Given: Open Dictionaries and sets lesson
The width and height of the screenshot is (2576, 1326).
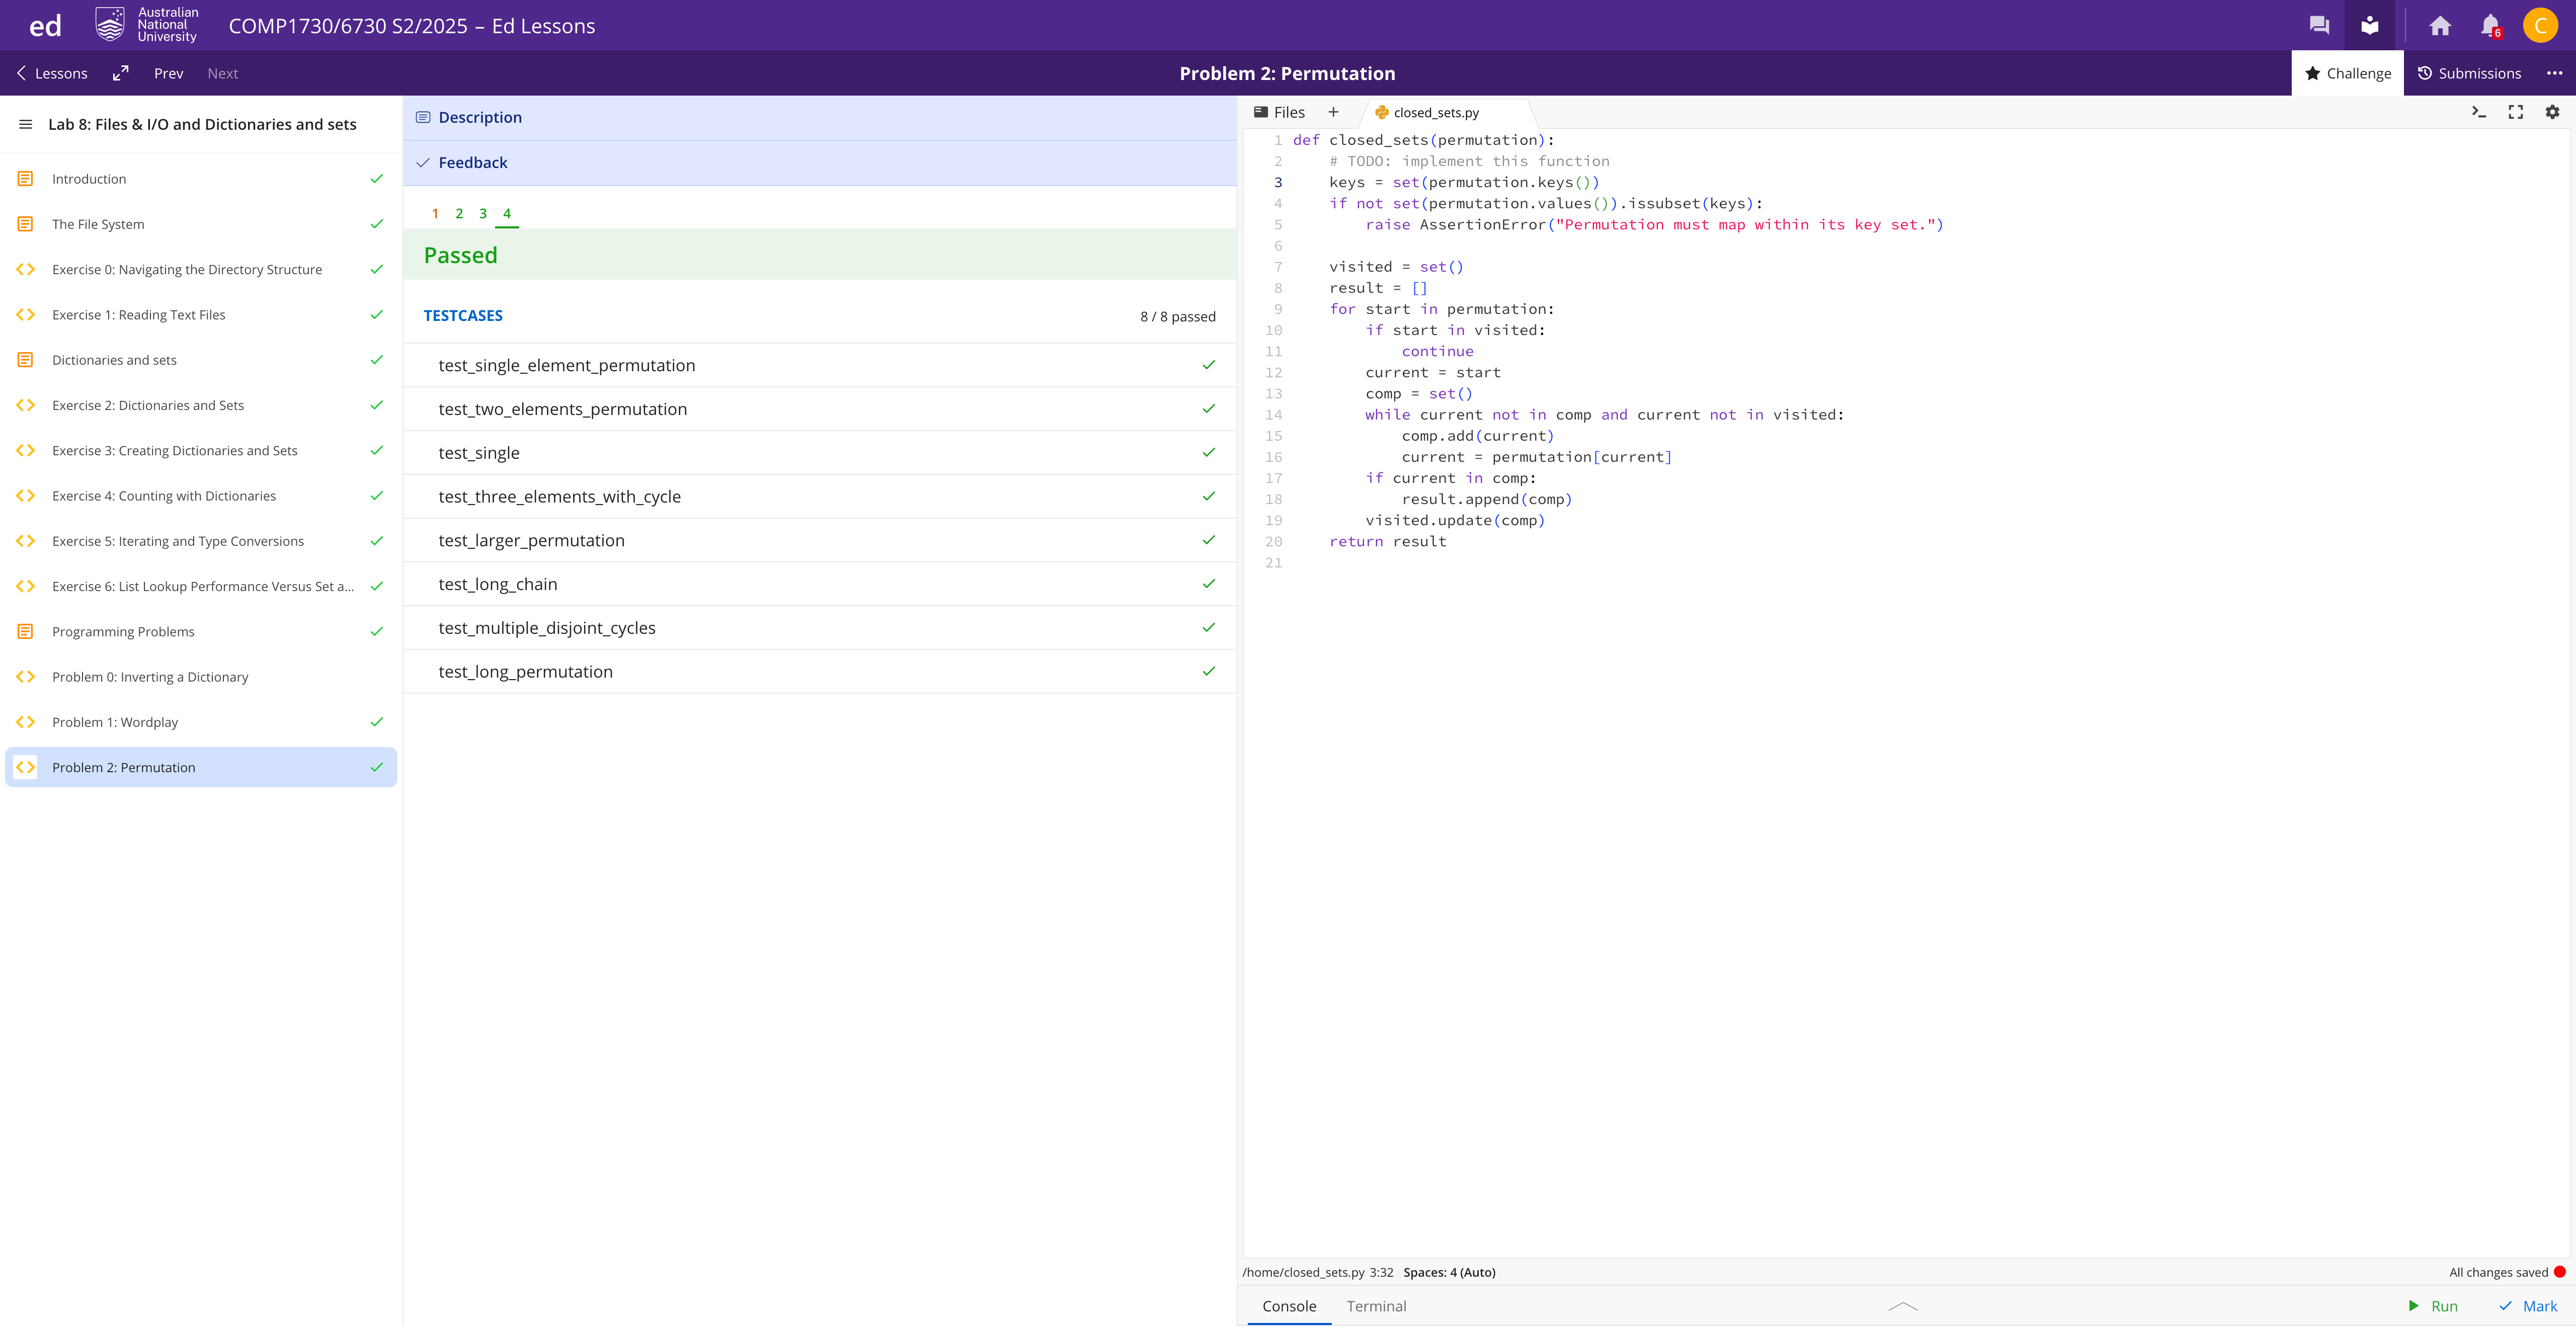Looking at the screenshot, I should (x=201, y=360).
